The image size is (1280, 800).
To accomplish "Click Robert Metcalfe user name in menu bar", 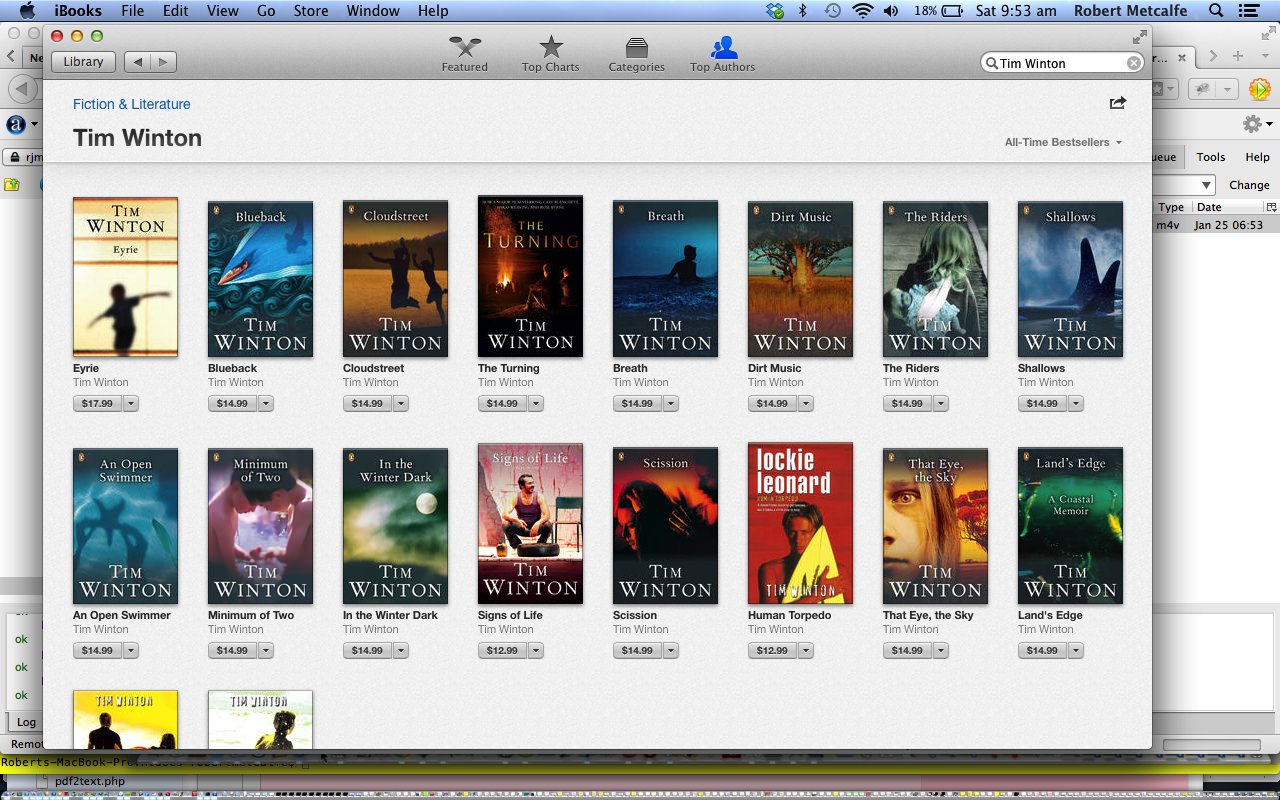I will coord(1131,11).
